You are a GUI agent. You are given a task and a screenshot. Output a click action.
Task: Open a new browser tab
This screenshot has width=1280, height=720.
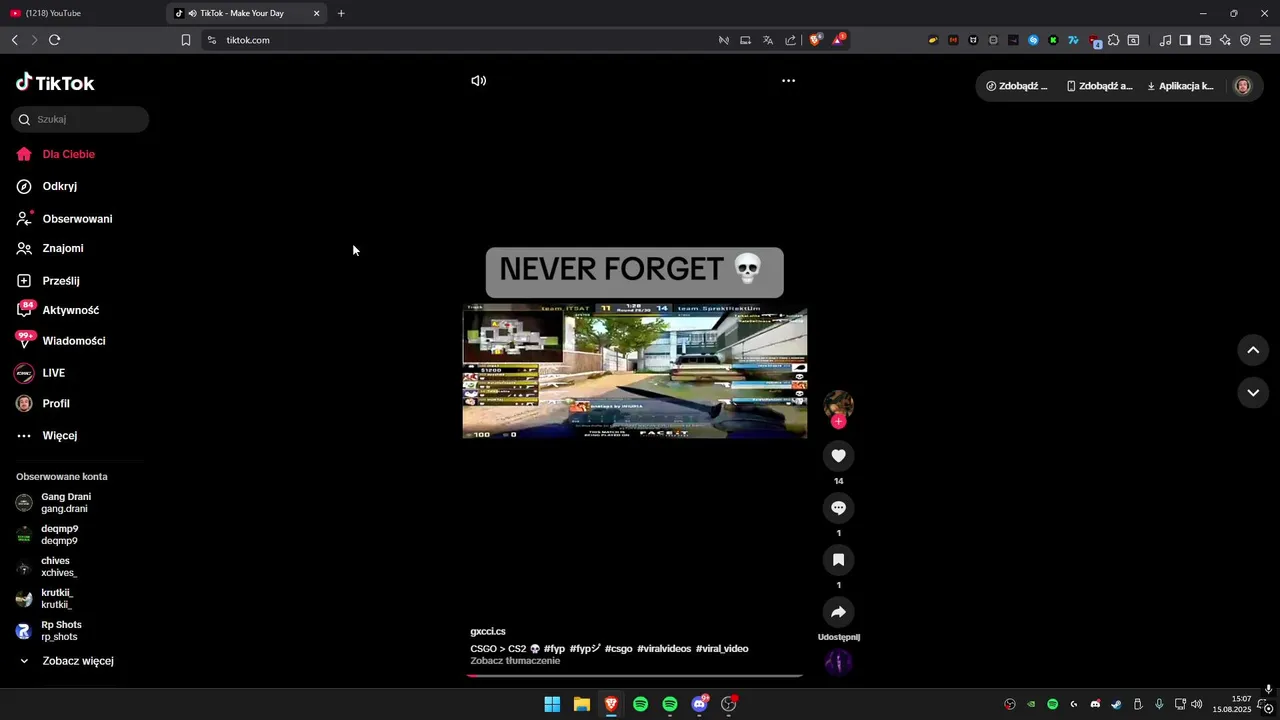(341, 13)
